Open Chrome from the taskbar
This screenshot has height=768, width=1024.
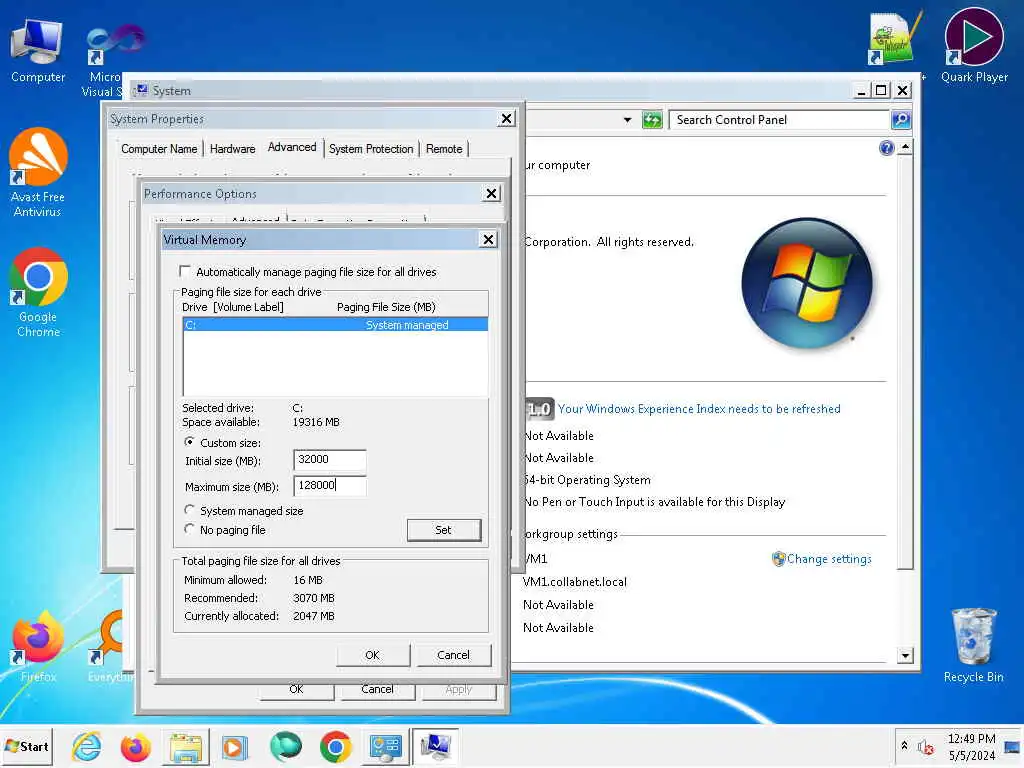(x=336, y=746)
